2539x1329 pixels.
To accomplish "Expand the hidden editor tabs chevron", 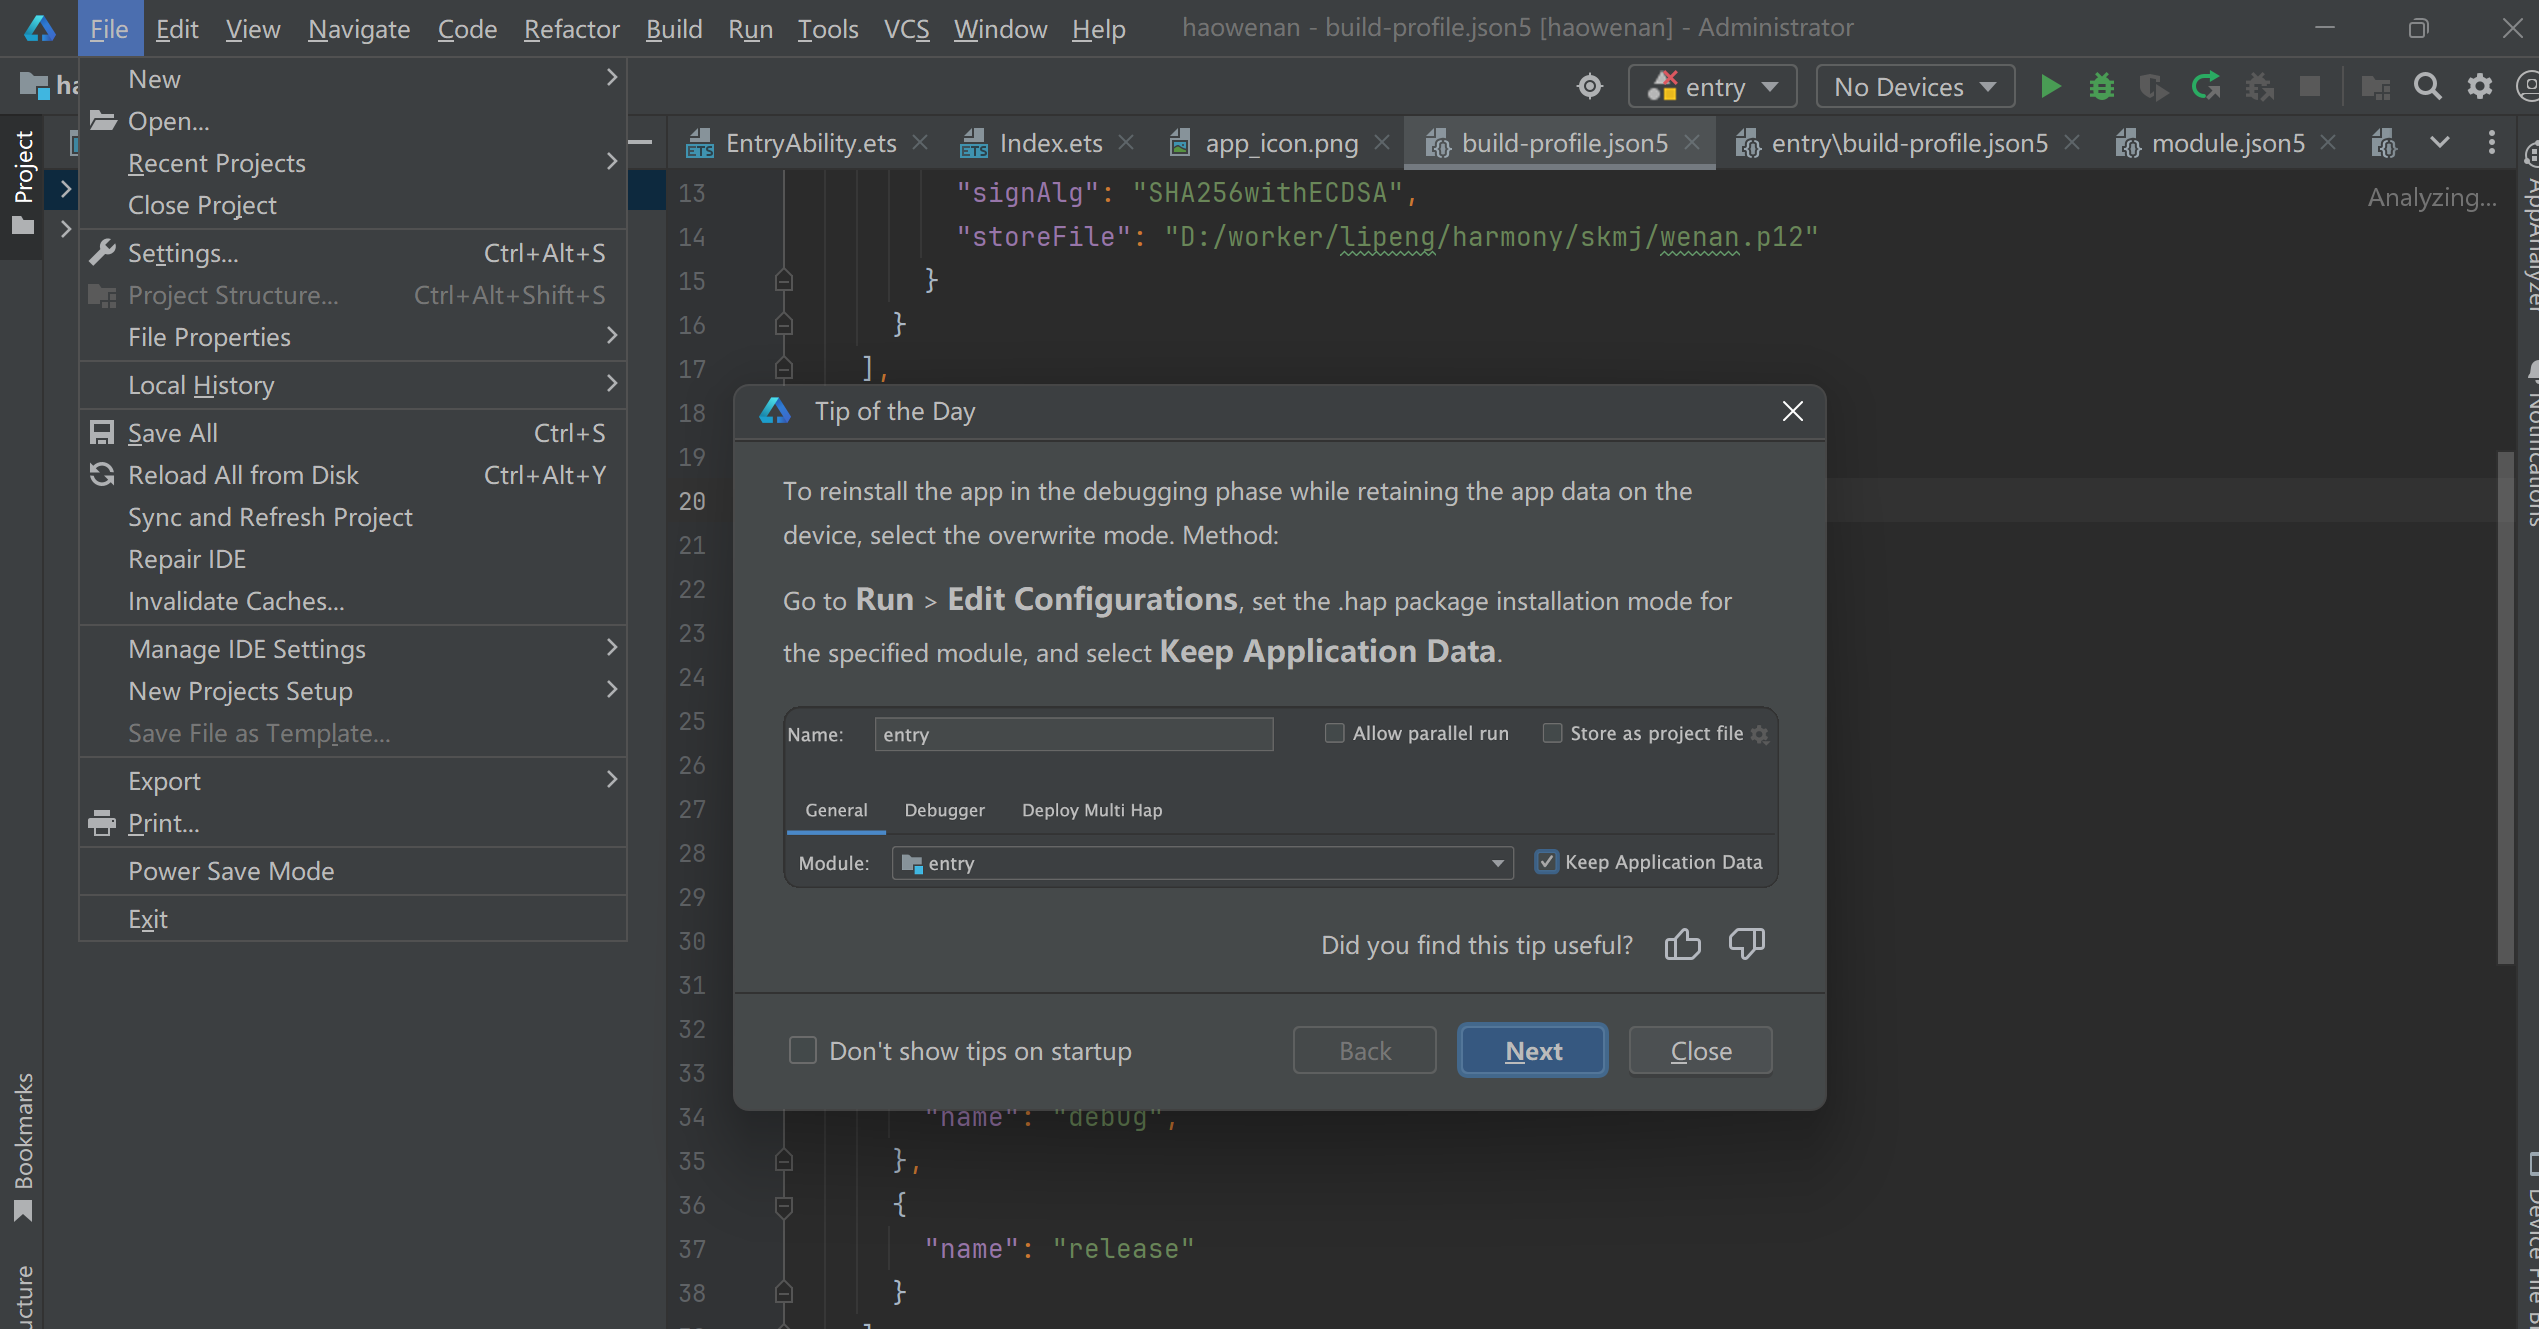I will click(x=2440, y=143).
